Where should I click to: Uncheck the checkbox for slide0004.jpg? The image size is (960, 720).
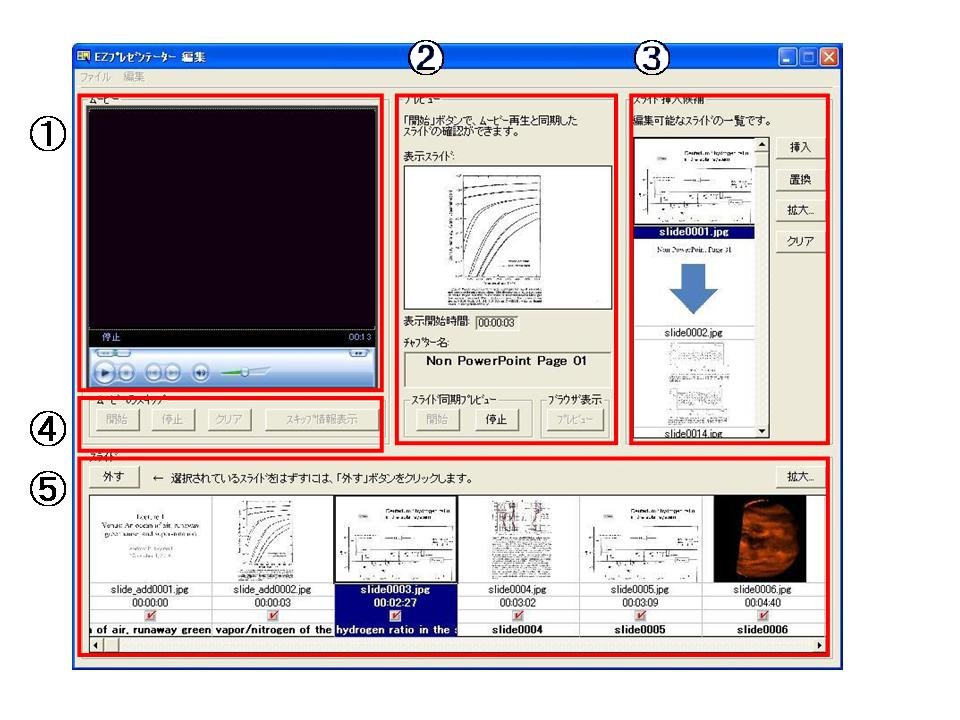[520, 616]
